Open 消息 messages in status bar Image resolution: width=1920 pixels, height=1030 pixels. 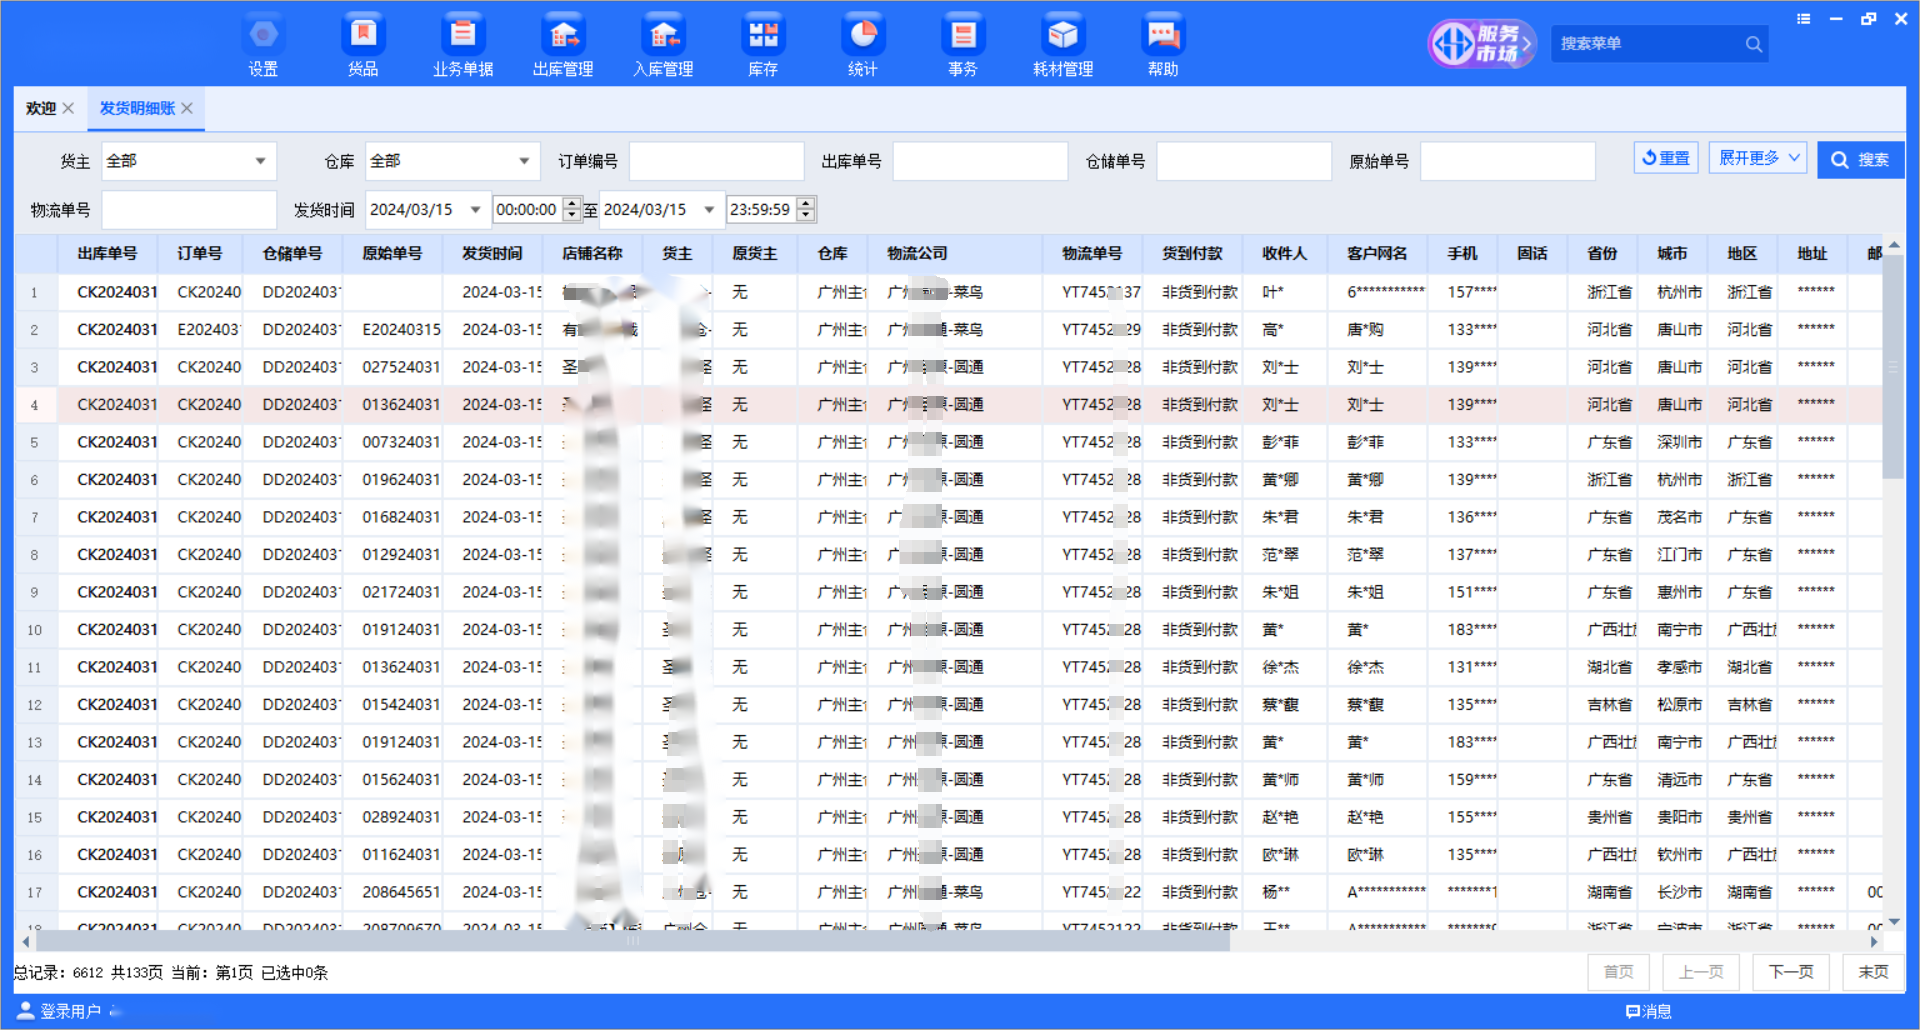click(1649, 1011)
